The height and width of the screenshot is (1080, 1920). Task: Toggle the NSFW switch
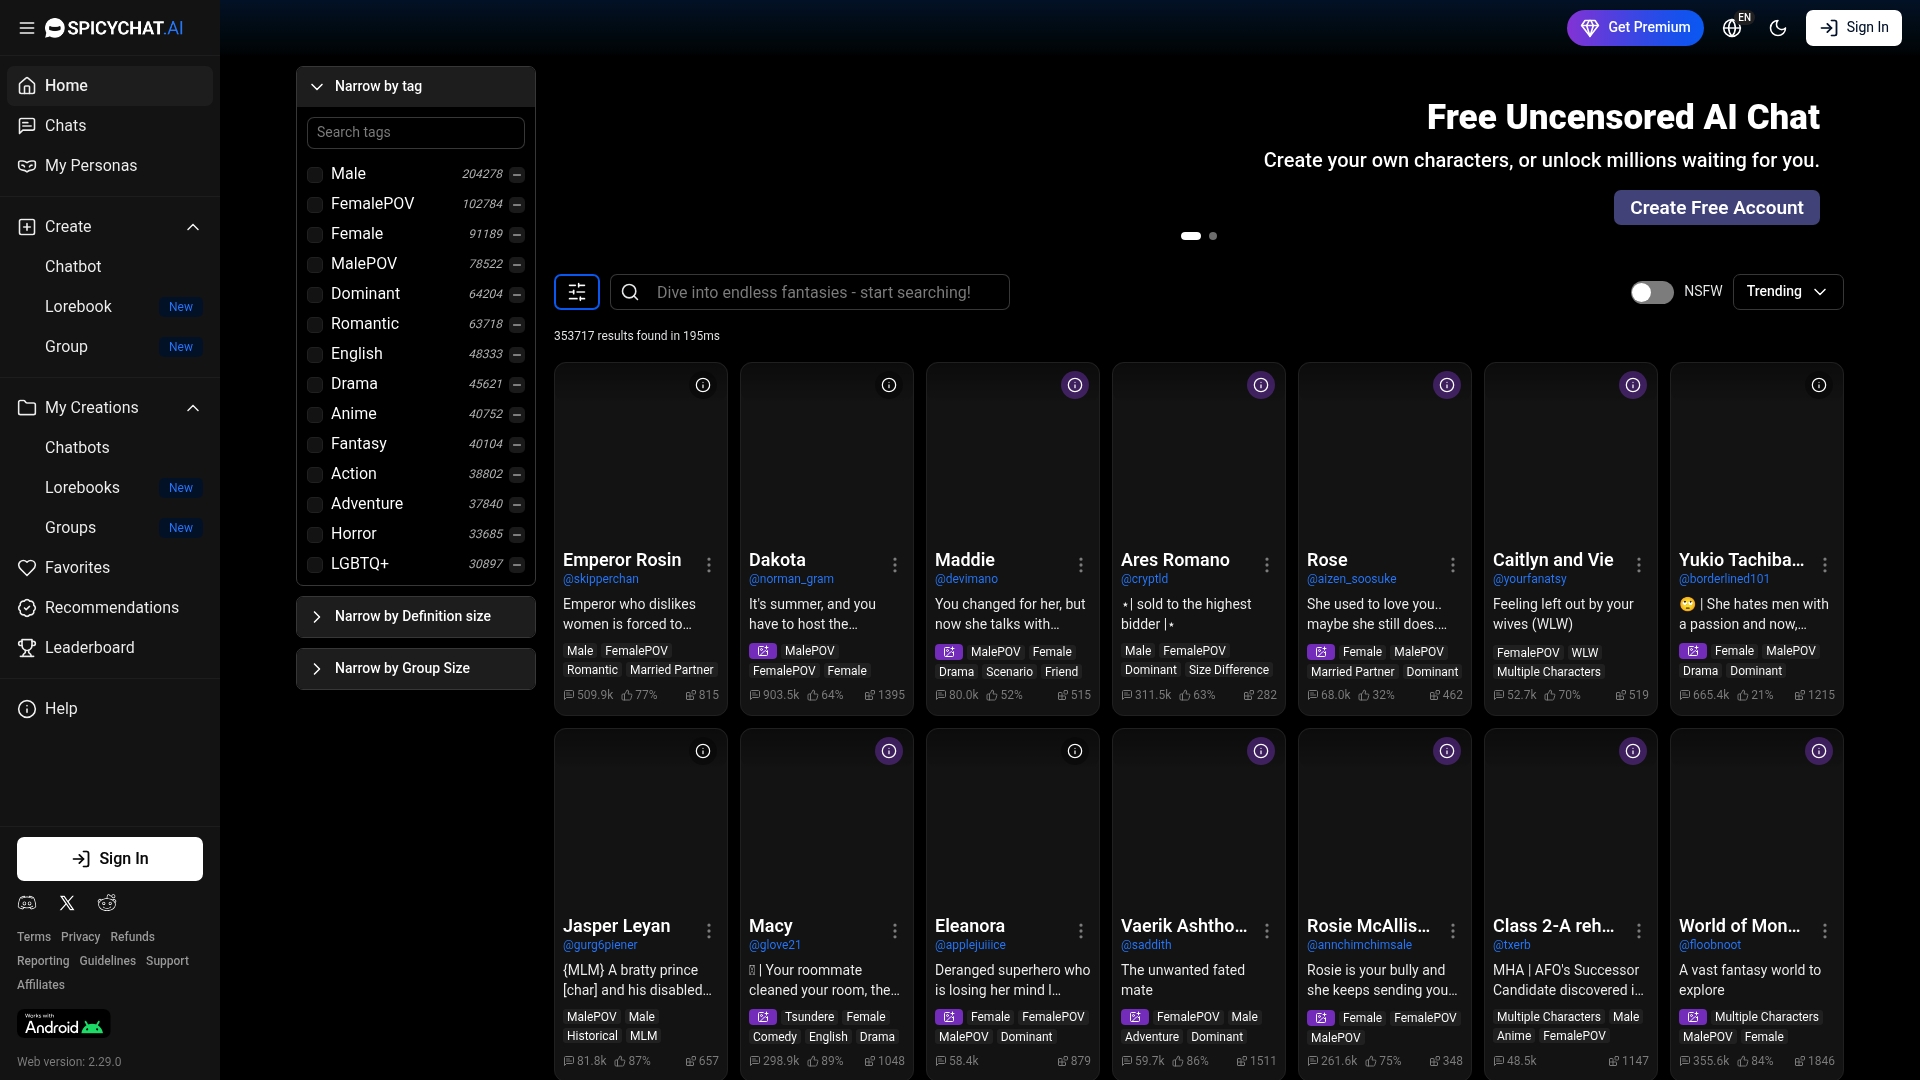1652,292
